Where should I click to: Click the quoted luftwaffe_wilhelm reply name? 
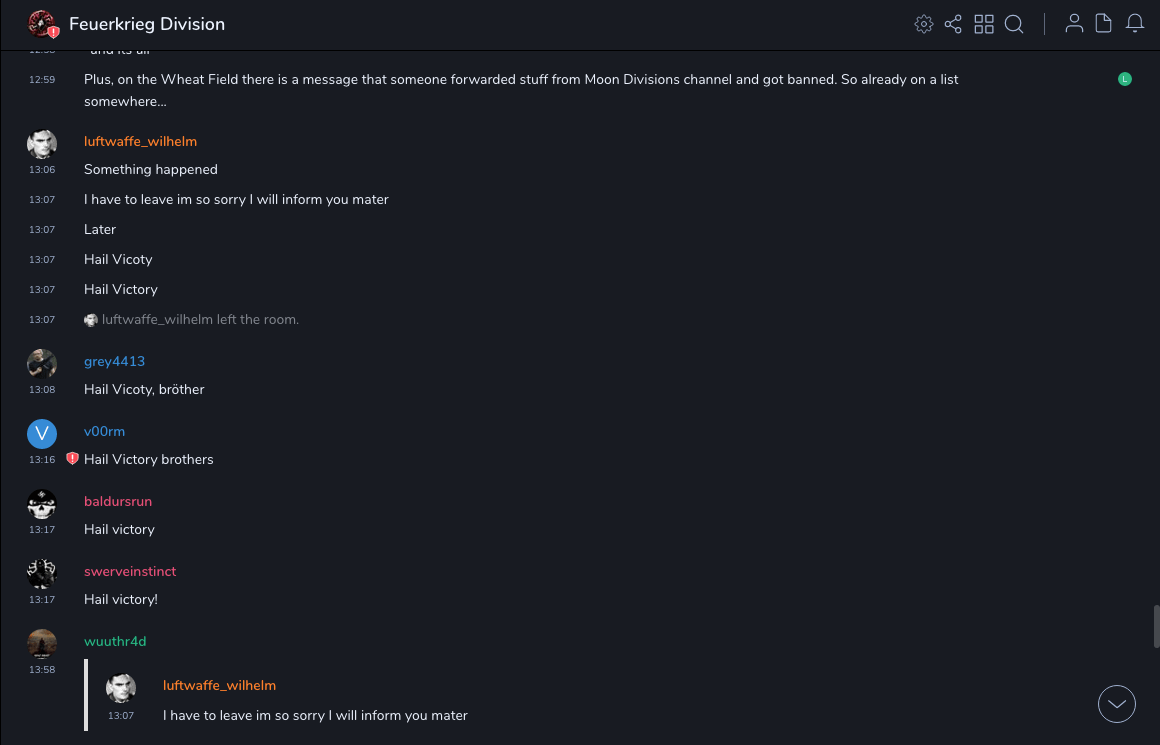coord(219,685)
